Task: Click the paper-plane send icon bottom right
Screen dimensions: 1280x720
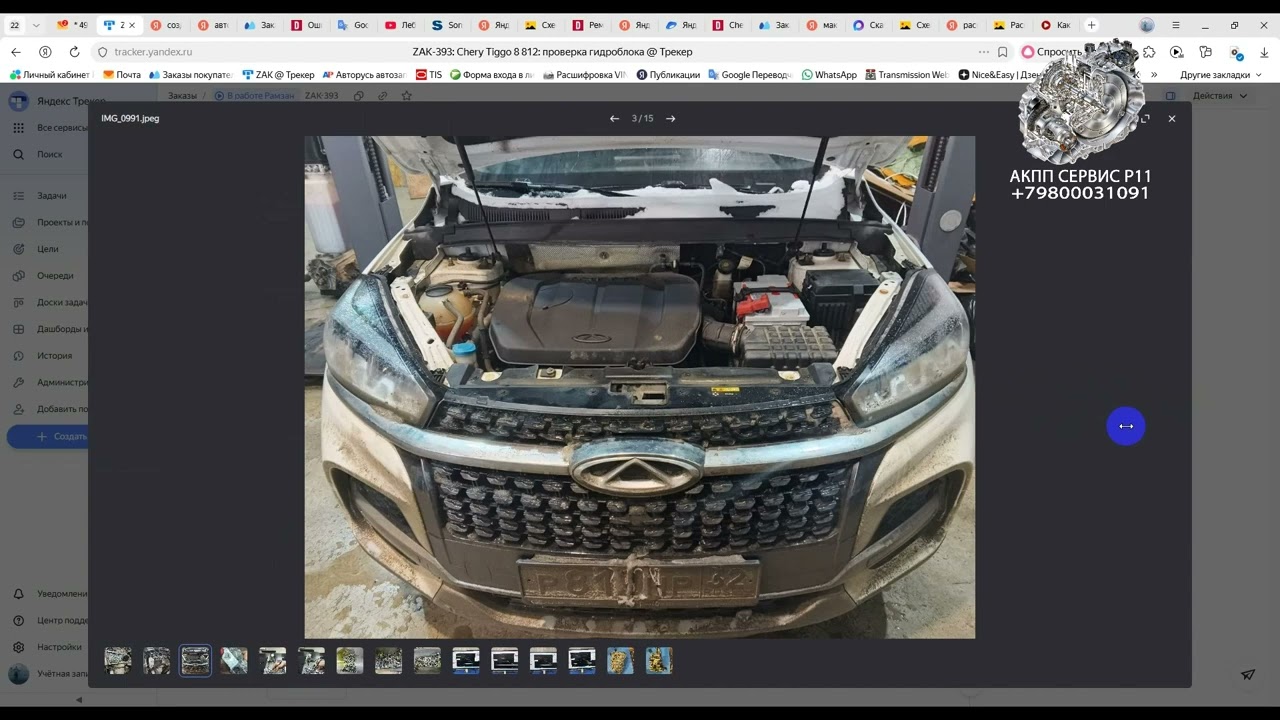Action: [1248, 675]
